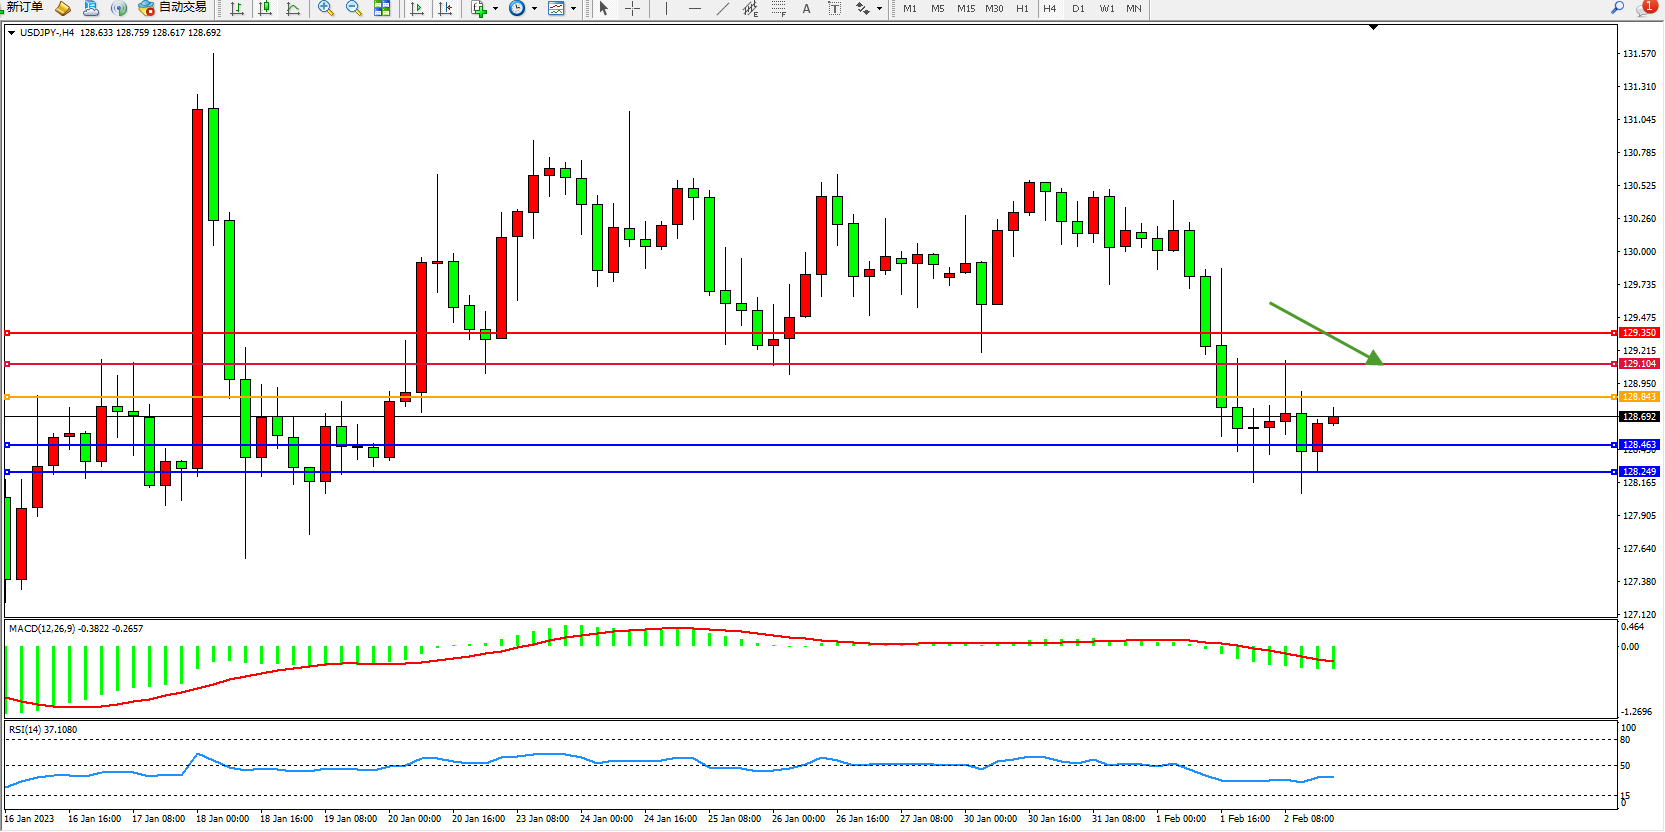
Task: Switch to the D1 timeframe
Action: pyautogui.click(x=1078, y=8)
